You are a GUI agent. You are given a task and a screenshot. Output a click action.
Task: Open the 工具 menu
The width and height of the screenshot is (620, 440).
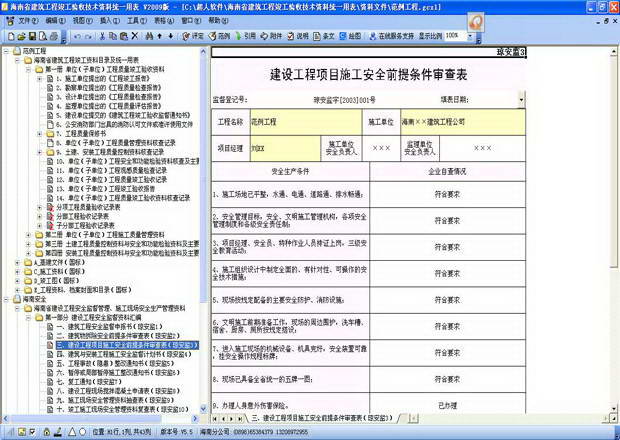click(x=137, y=21)
